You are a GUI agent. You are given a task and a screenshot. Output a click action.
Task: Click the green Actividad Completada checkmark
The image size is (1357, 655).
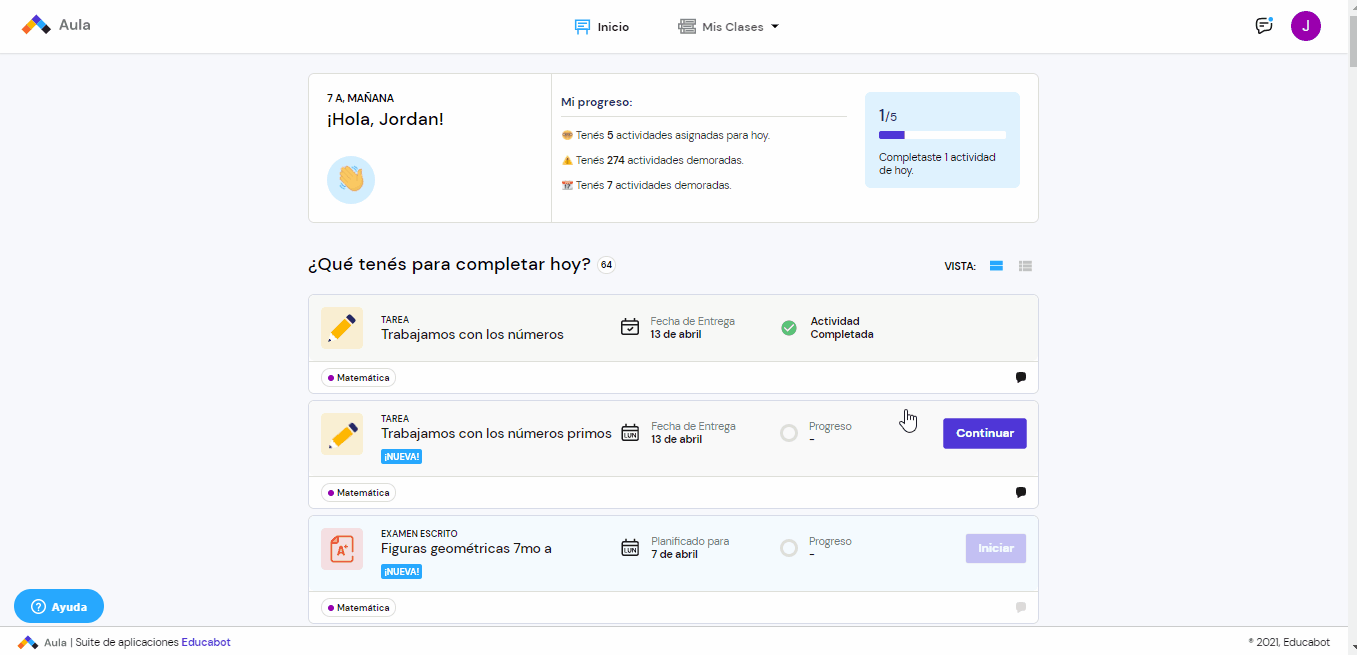789,328
